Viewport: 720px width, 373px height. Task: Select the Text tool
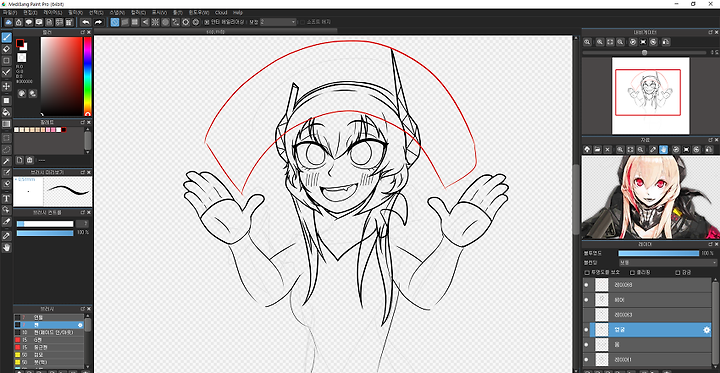(6, 198)
